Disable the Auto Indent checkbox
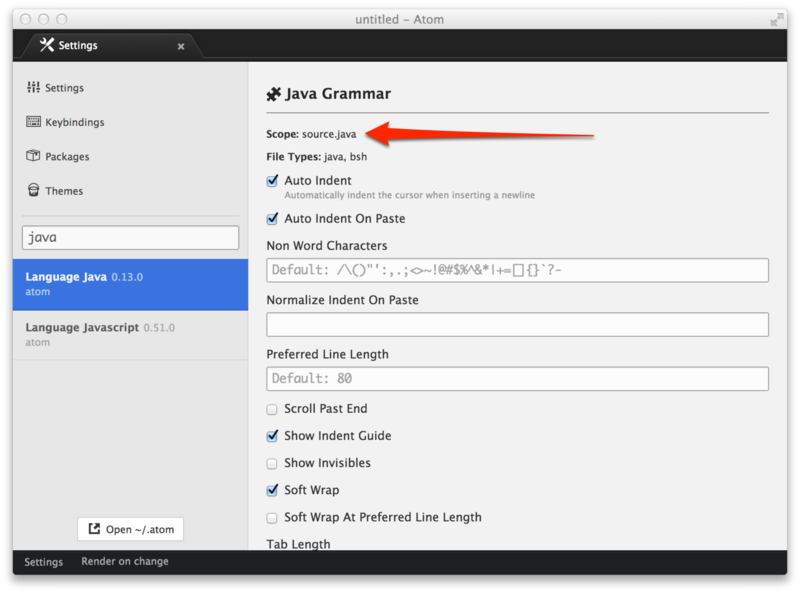The image size is (800, 593). [x=273, y=181]
